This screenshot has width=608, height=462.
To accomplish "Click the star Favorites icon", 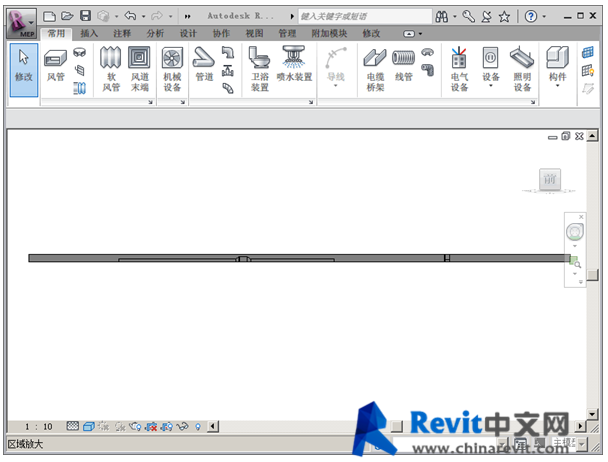I will click(x=504, y=16).
